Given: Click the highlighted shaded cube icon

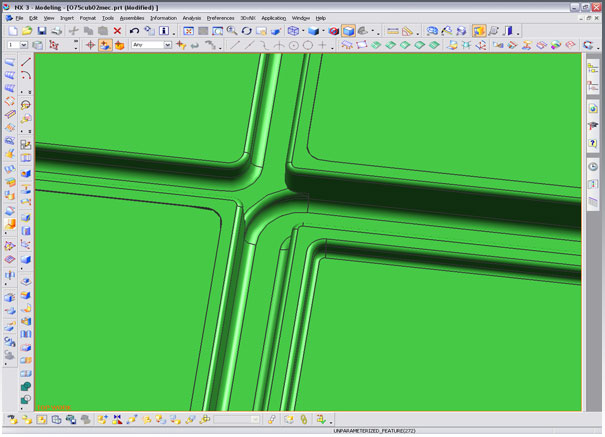Looking at the screenshot, I should [x=348, y=31].
